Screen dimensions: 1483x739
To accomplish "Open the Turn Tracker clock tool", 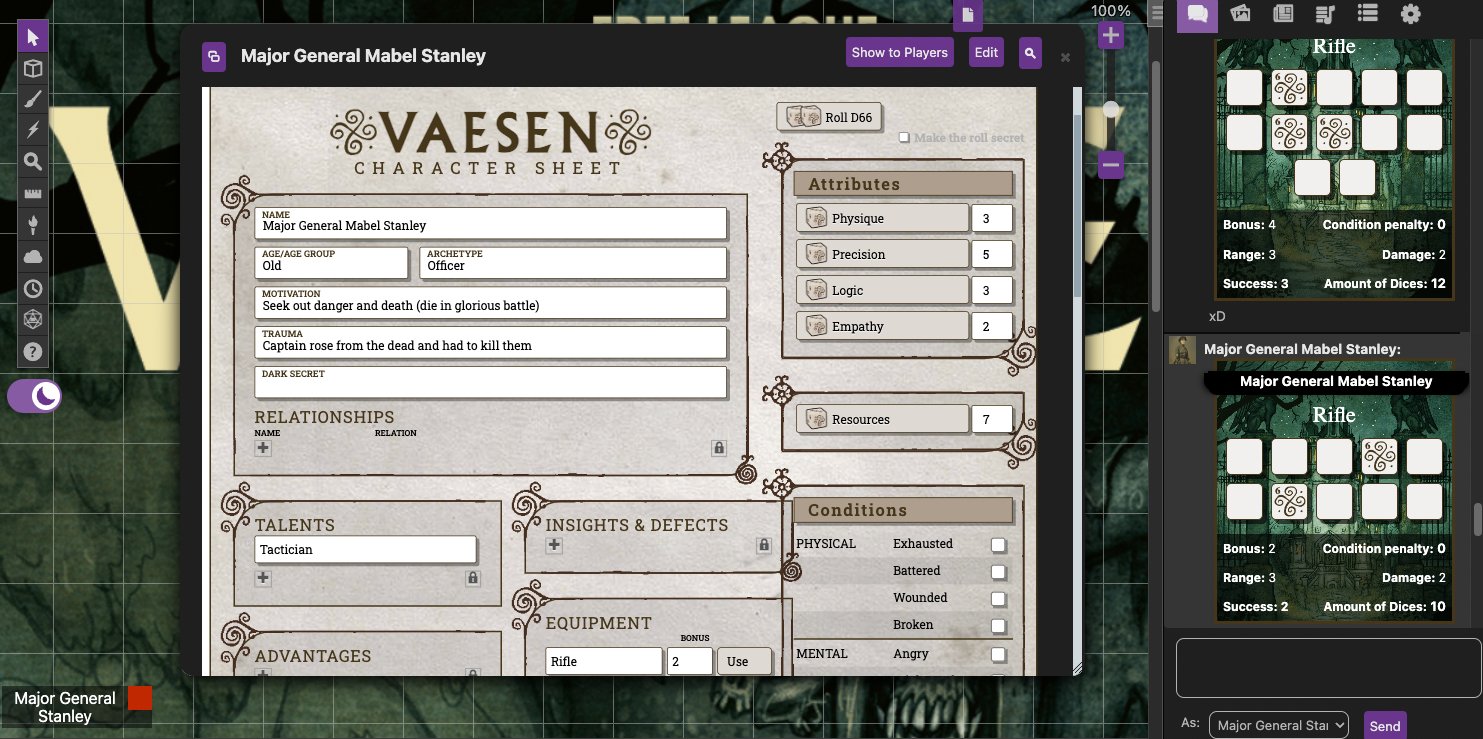I will pyautogui.click(x=33, y=288).
